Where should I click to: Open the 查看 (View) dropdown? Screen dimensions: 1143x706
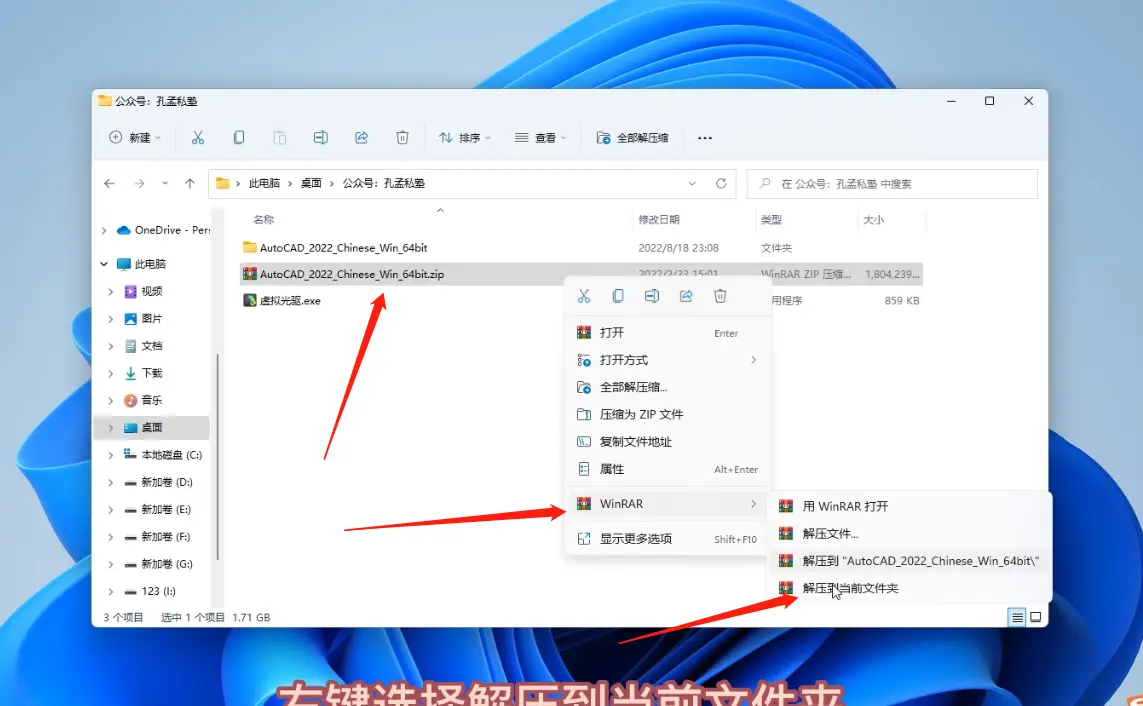[x=540, y=138]
